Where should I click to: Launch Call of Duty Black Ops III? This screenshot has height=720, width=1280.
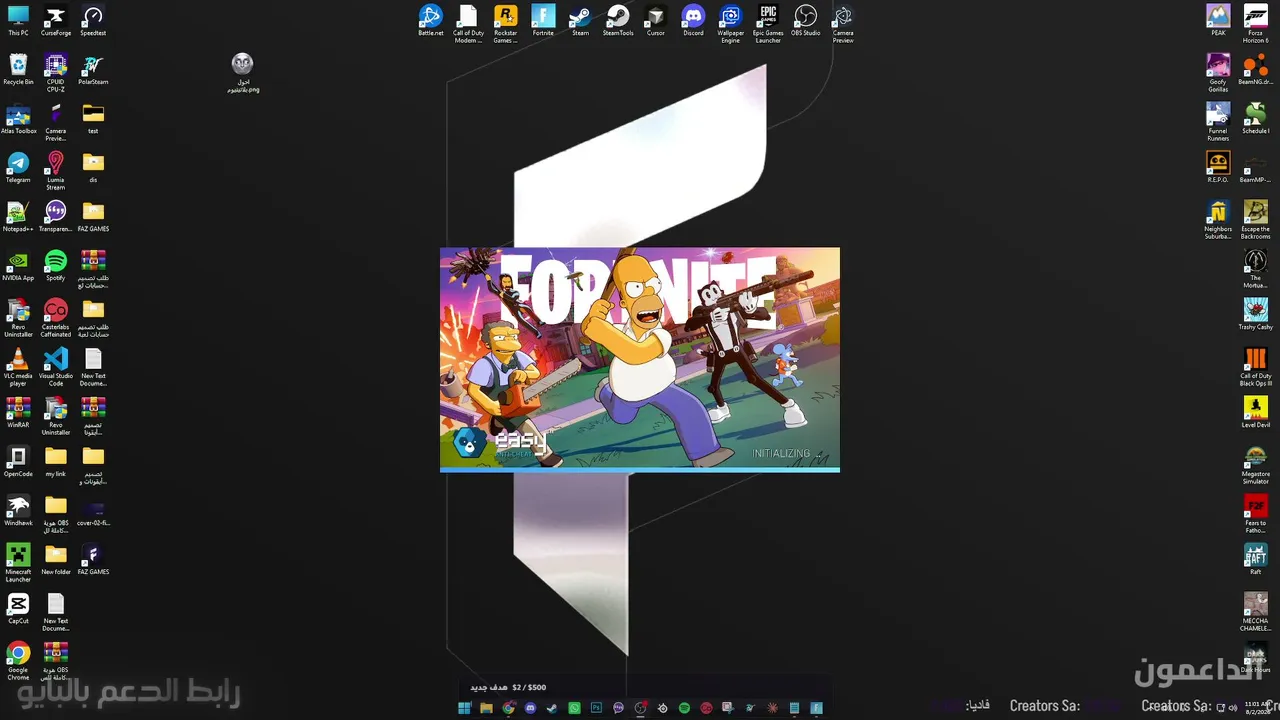click(x=1255, y=367)
